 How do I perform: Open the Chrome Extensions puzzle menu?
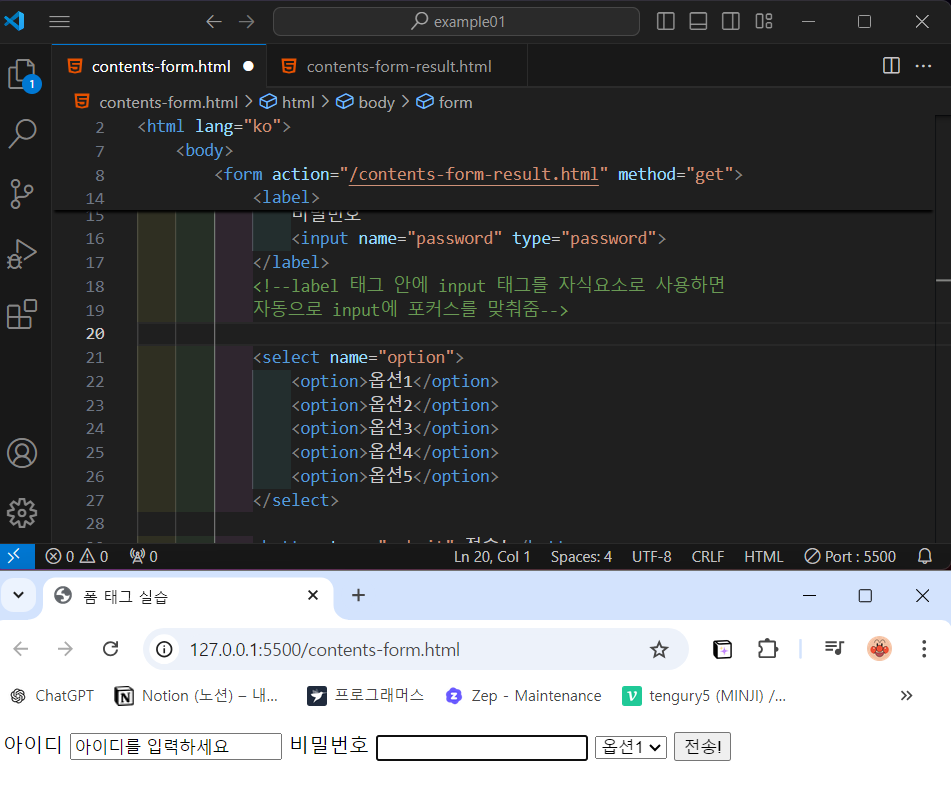pyautogui.click(x=768, y=650)
